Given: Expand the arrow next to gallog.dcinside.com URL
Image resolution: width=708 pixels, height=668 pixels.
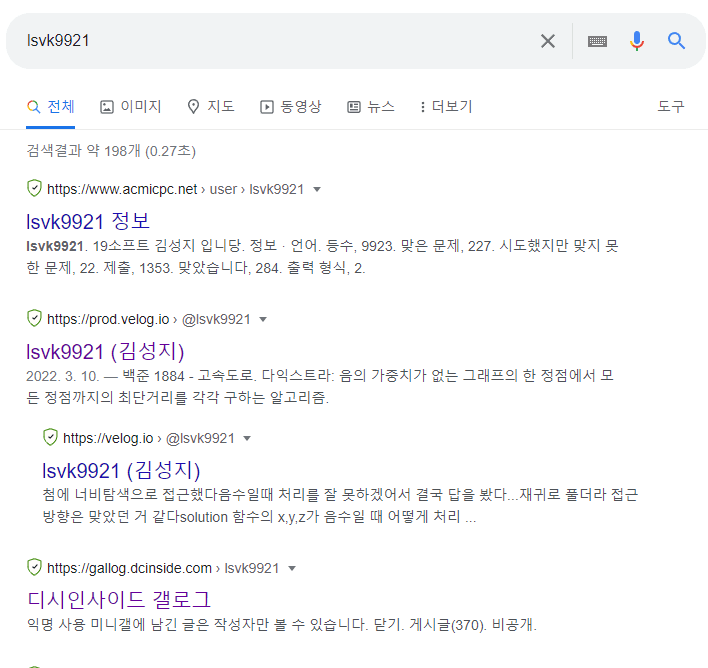Looking at the screenshot, I should click(x=292, y=568).
